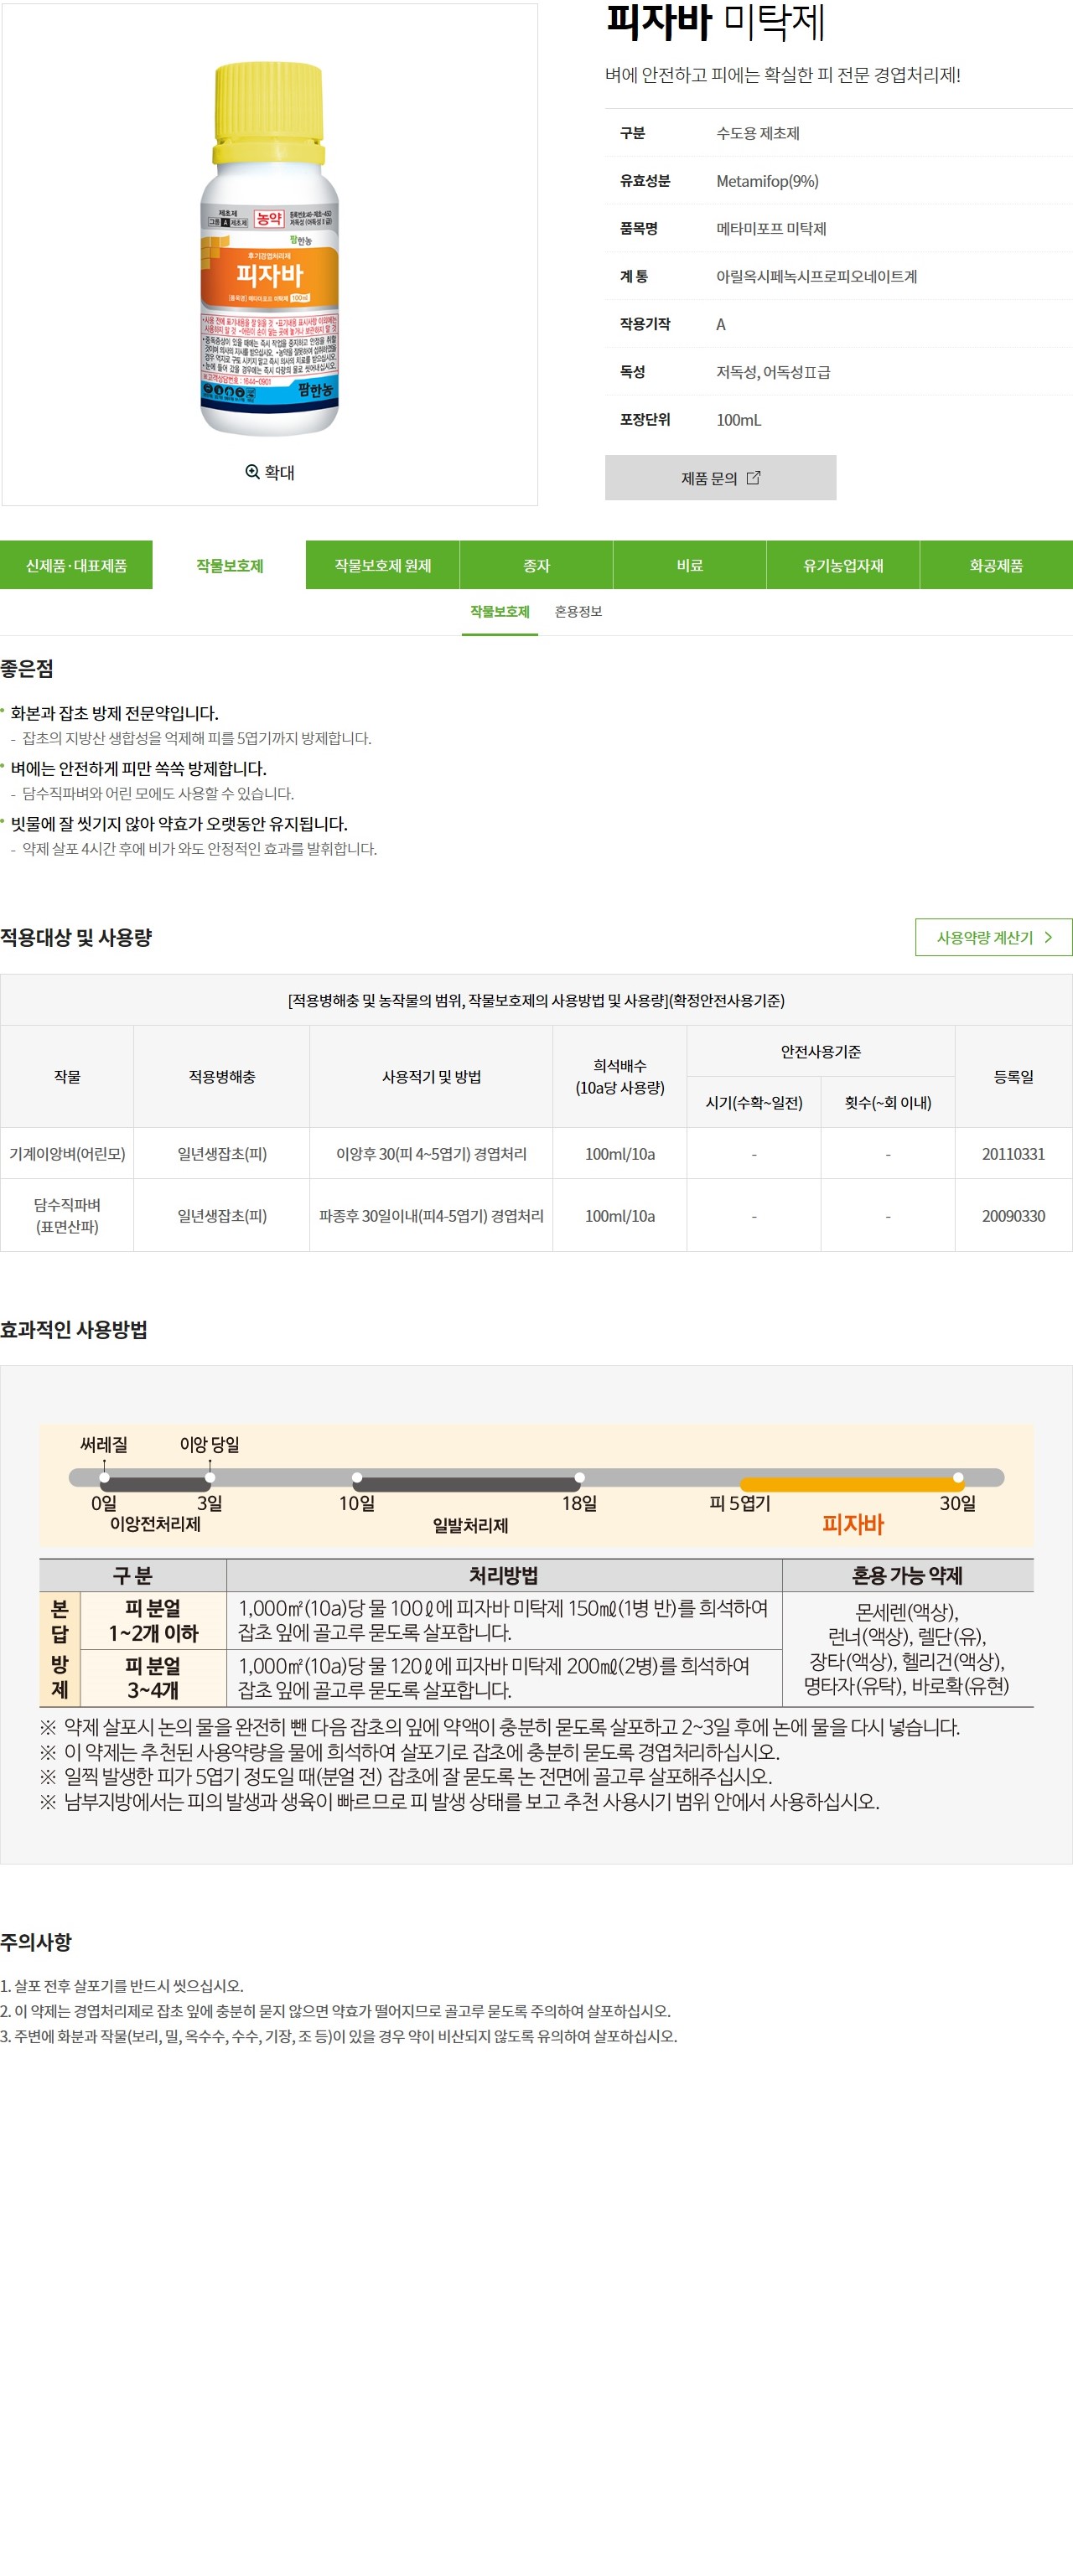Click the 적용병해충 column header
The width and height of the screenshot is (1073, 2576).
(x=222, y=1077)
